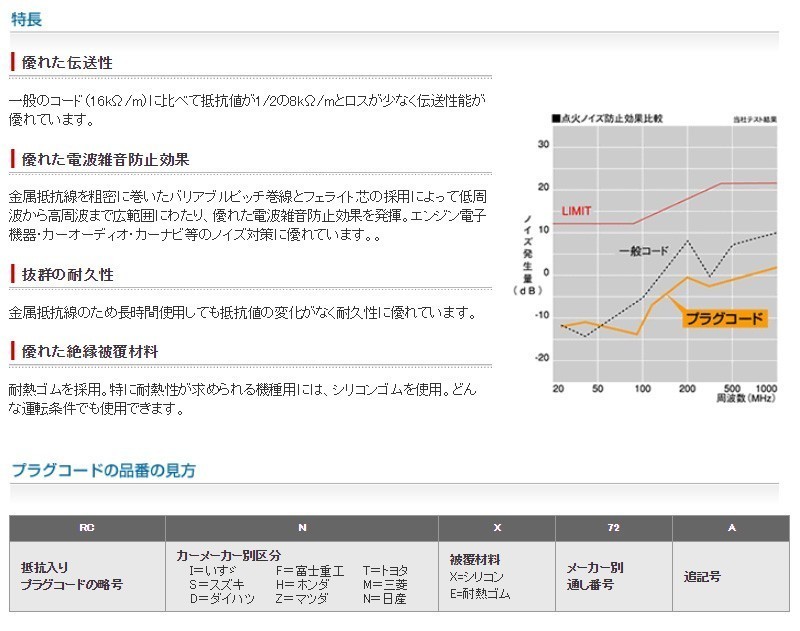Click the 金属抵抗線を粗密に巻いた paragraph
Image resolution: width=800 pixels, height=631 pixels.
point(247,216)
